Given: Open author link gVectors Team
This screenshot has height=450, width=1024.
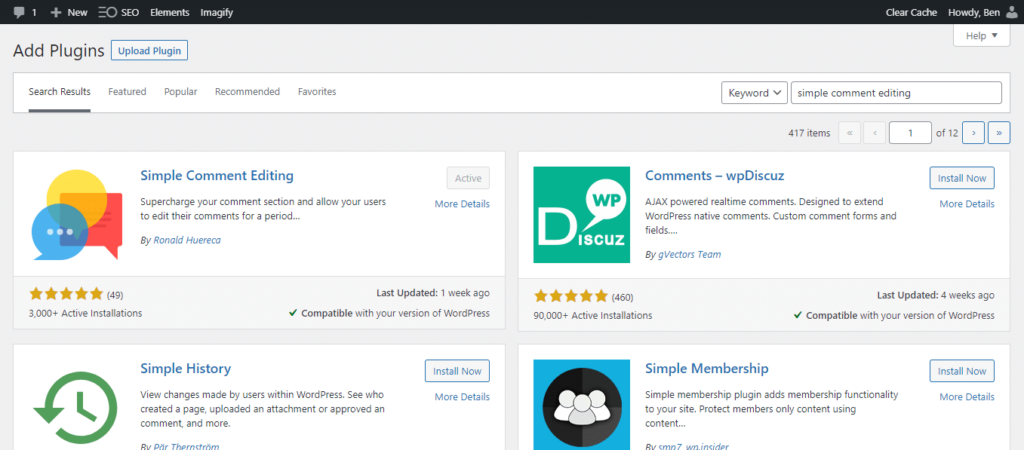Looking at the screenshot, I should point(690,254).
